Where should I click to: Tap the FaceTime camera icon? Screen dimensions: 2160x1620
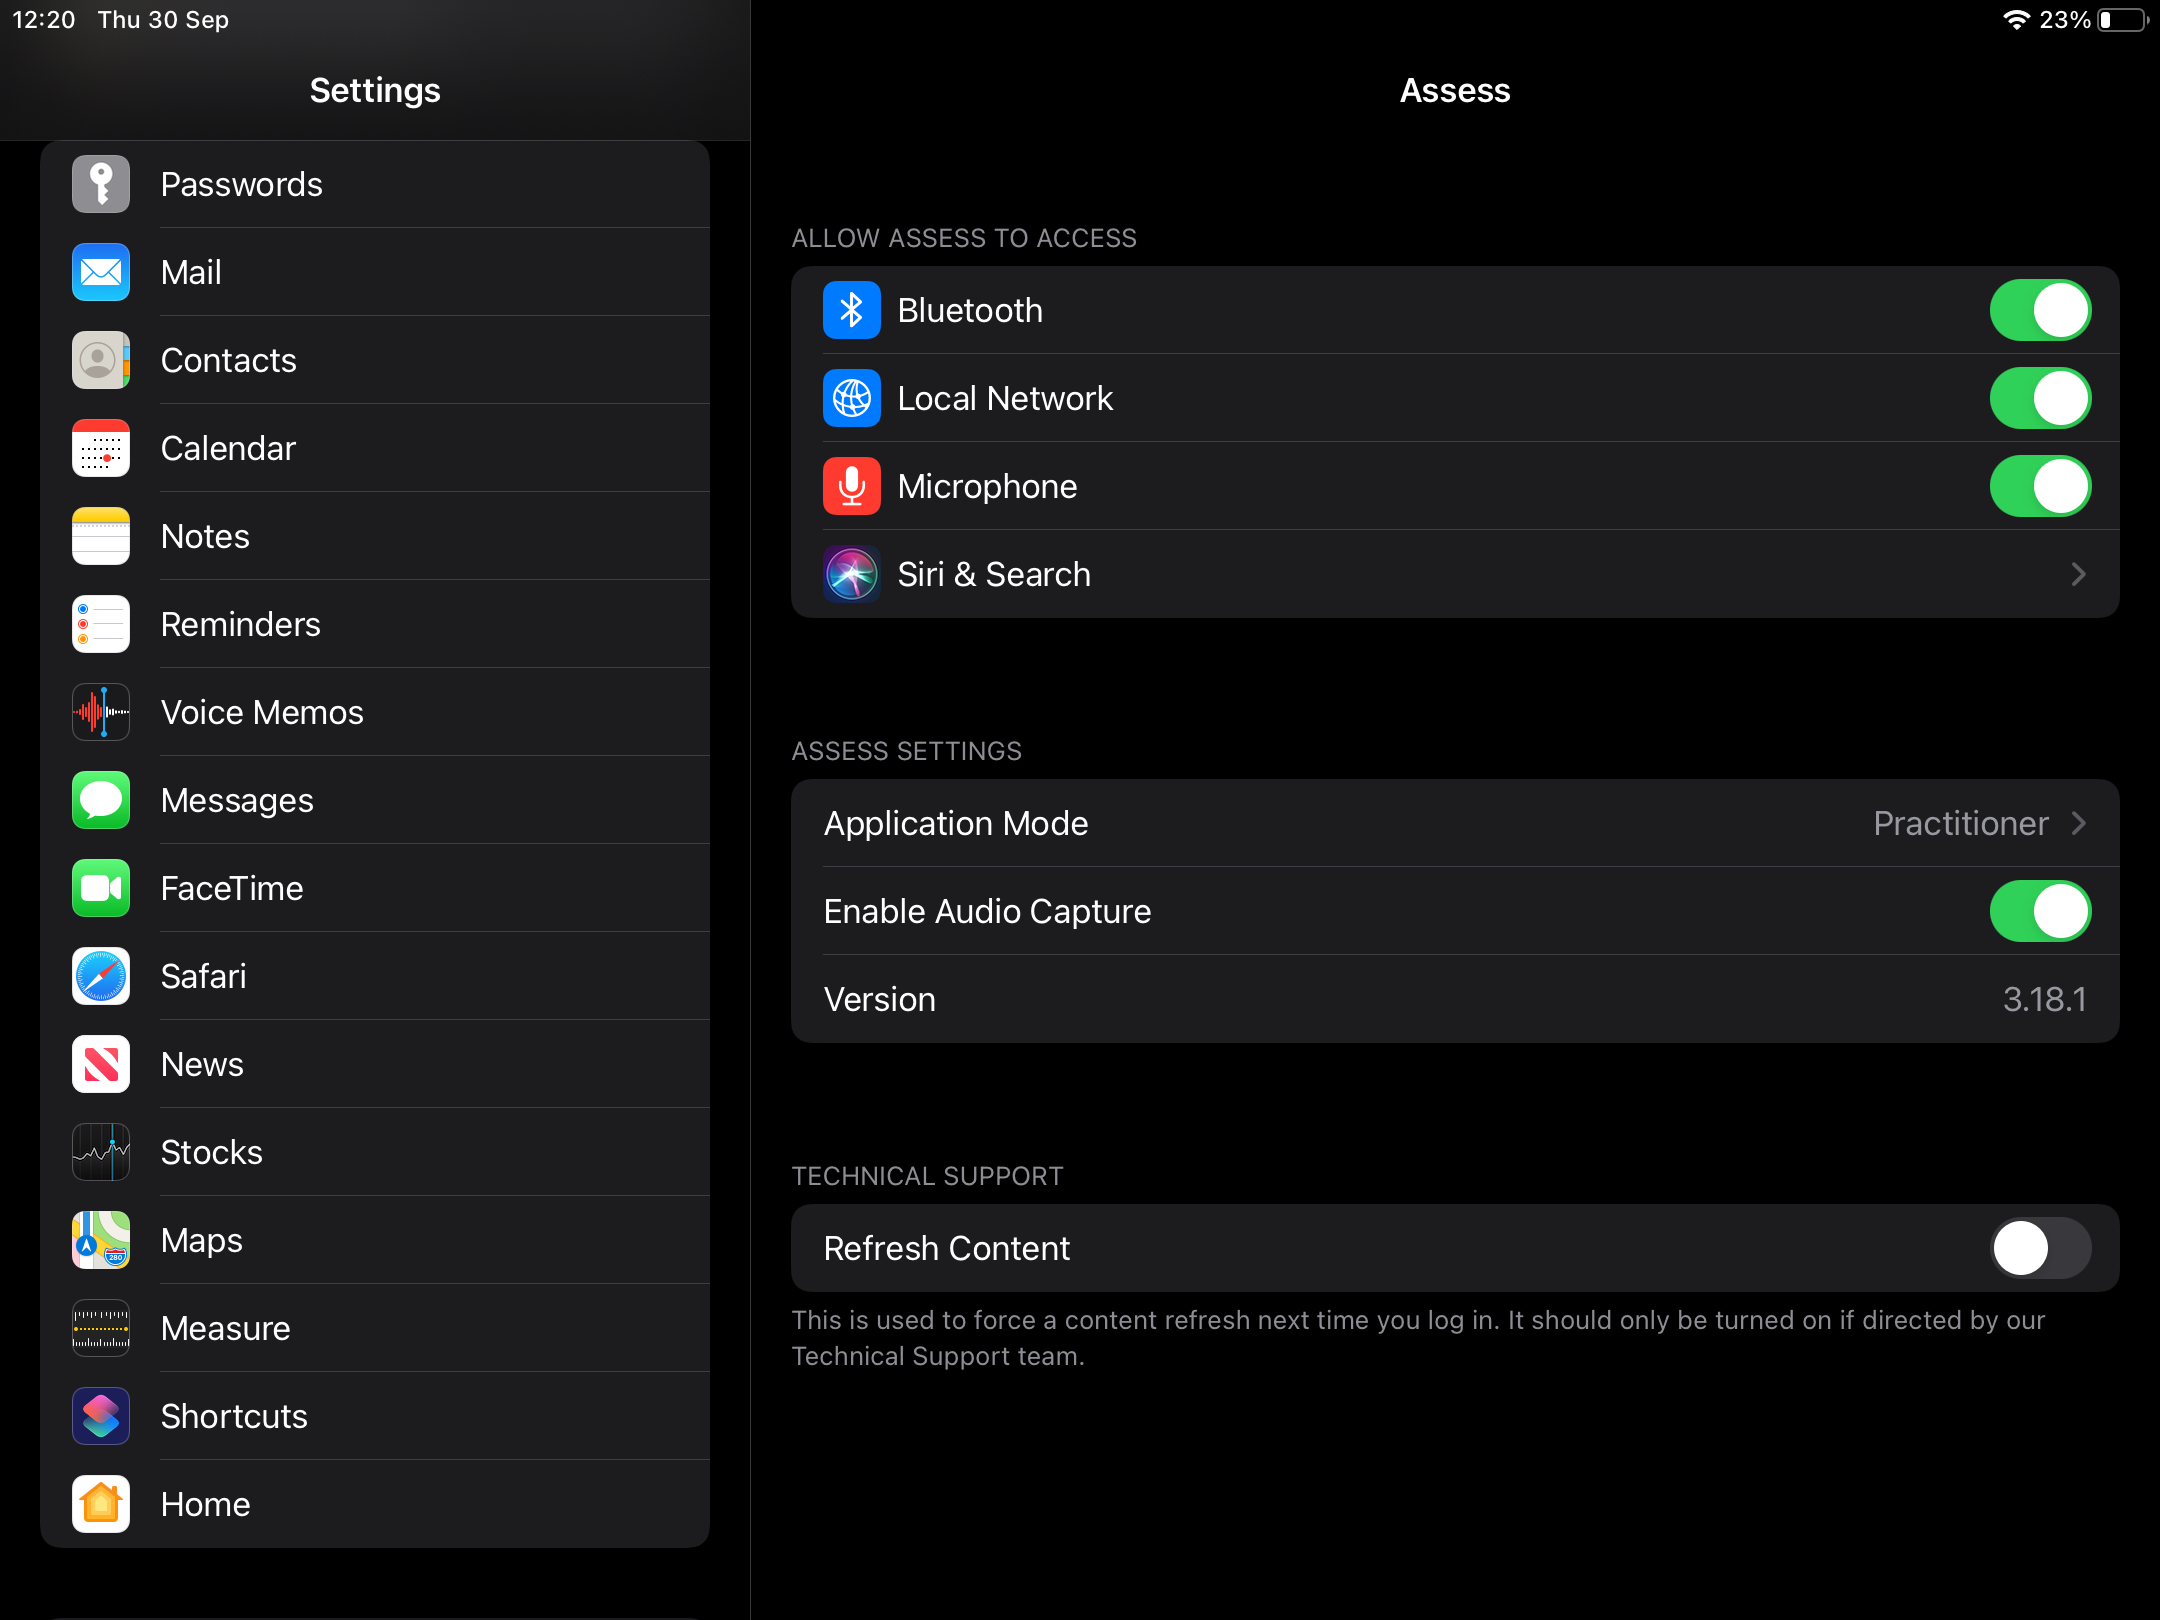point(101,888)
